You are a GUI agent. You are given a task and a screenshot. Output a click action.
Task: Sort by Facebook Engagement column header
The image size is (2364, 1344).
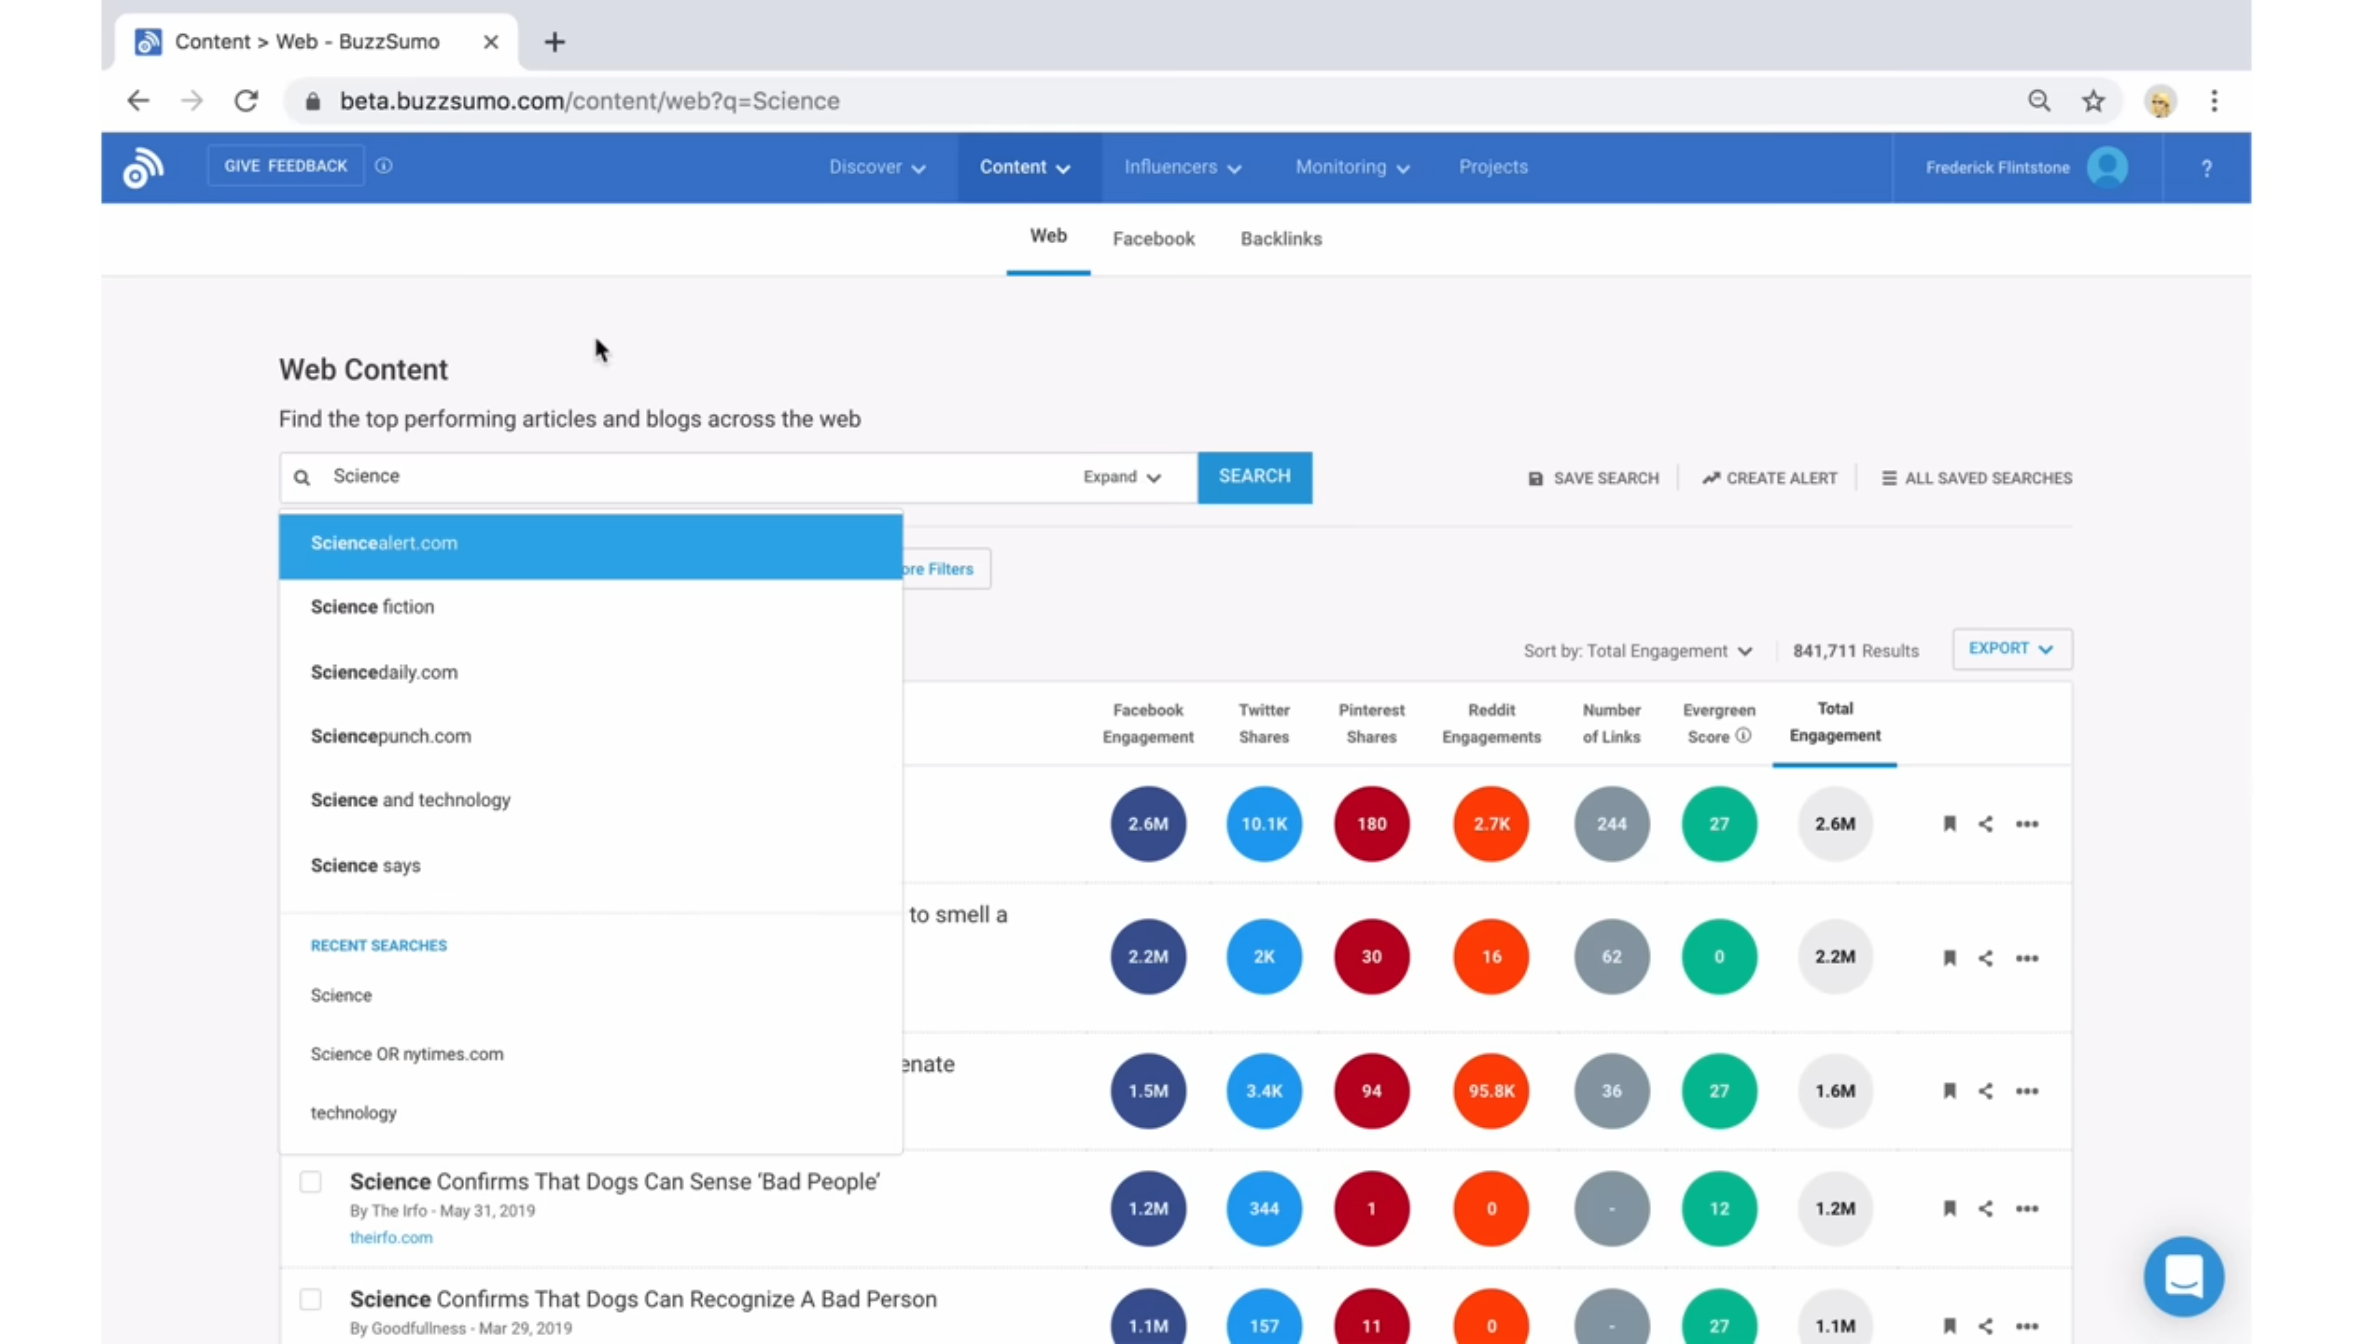pos(1148,723)
